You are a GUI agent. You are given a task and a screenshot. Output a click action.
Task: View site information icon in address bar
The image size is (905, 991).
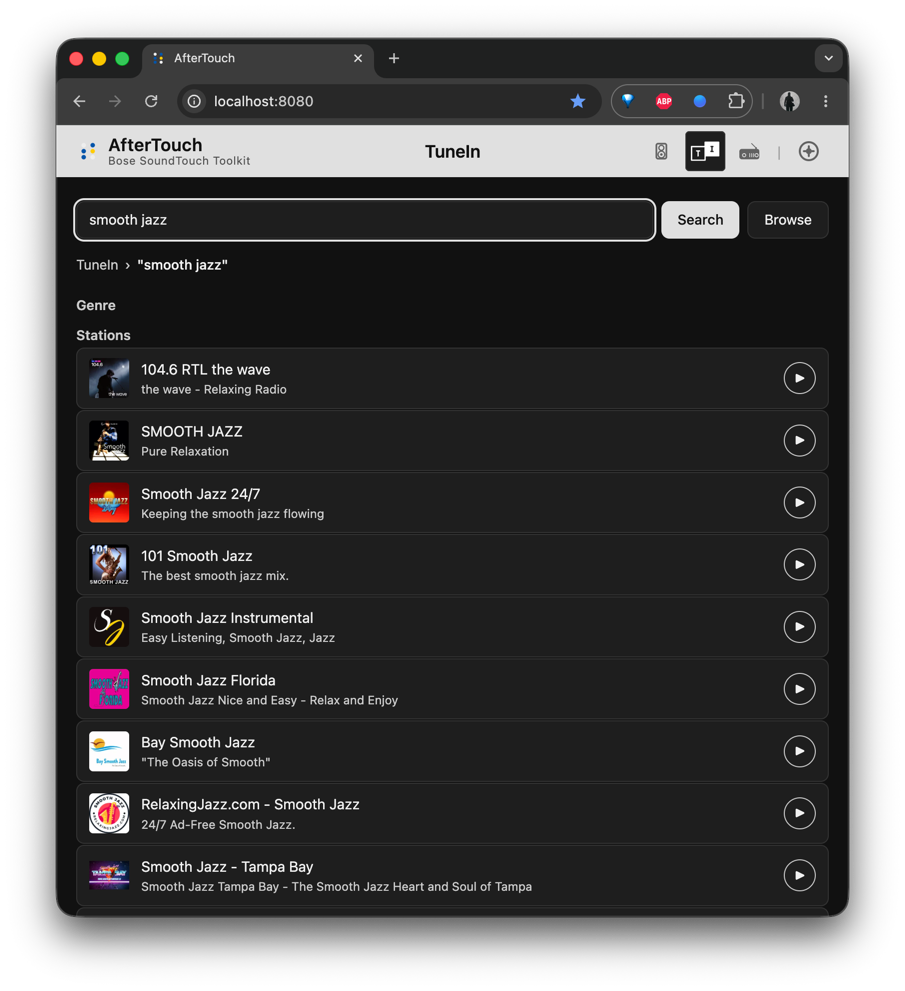[x=195, y=101]
